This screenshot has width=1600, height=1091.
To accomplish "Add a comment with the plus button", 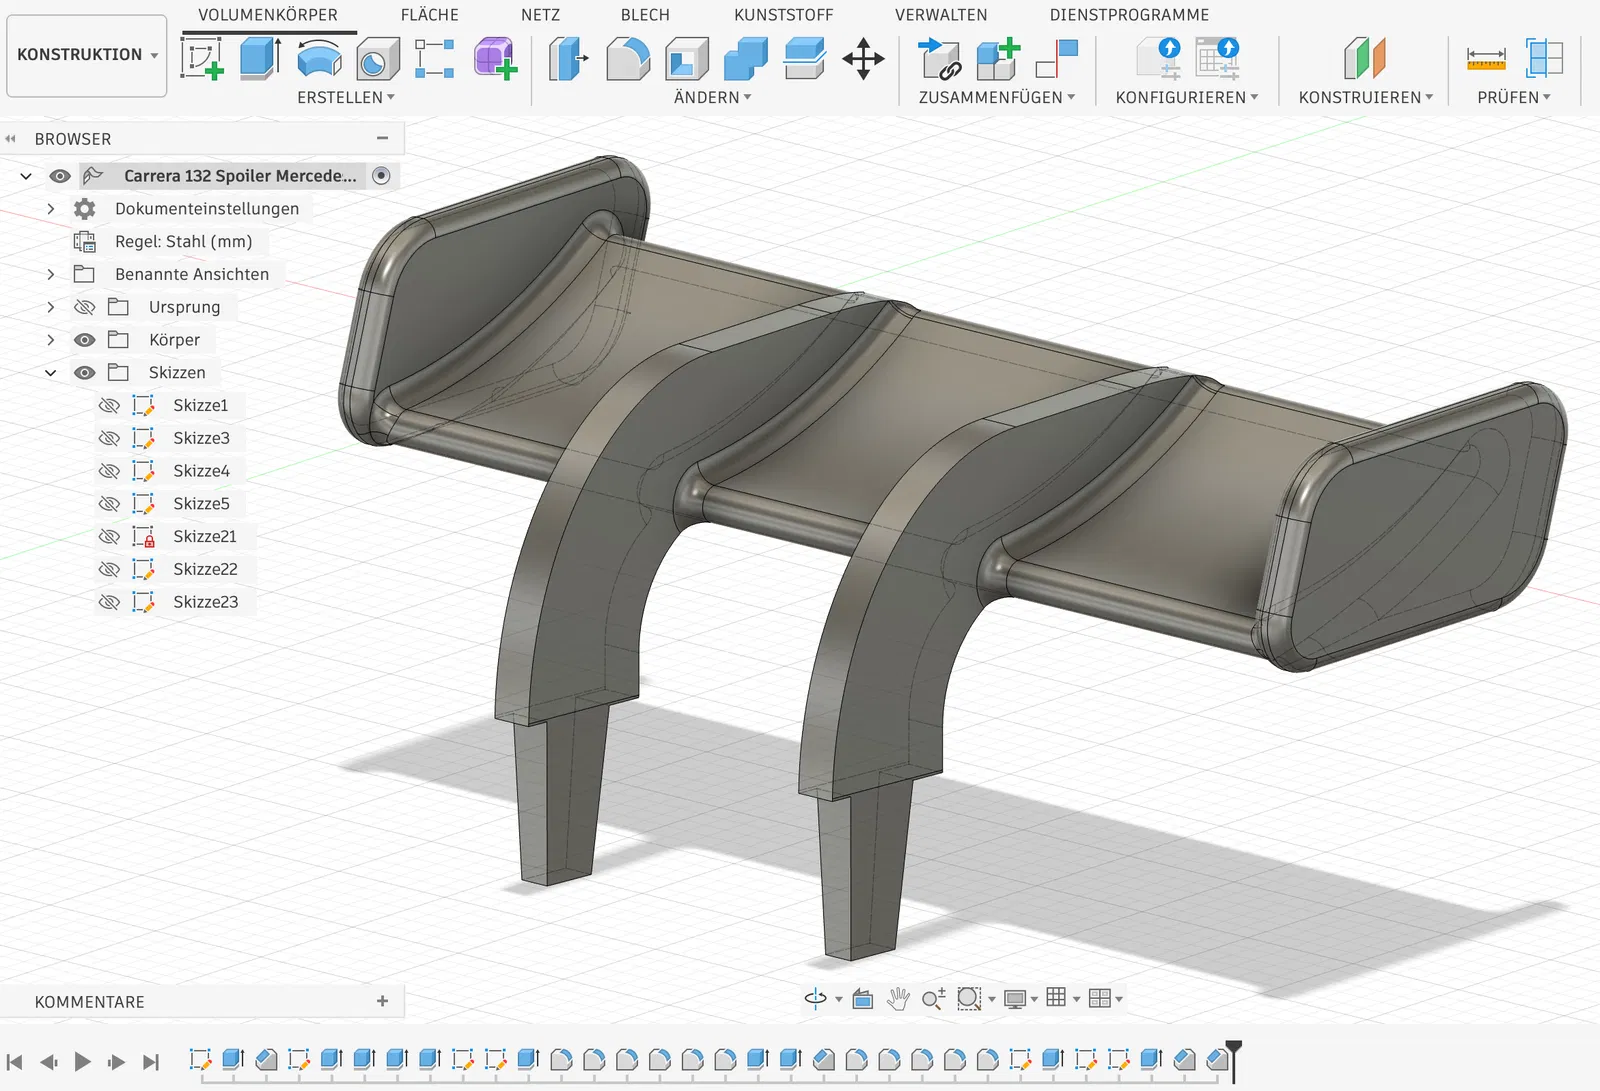I will tap(382, 1001).
